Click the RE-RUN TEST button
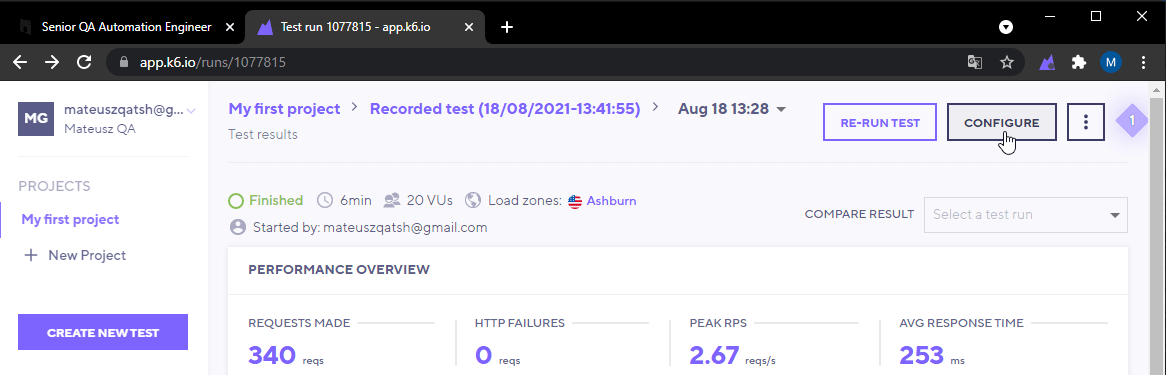The image size is (1166, 375). point(880,122)
